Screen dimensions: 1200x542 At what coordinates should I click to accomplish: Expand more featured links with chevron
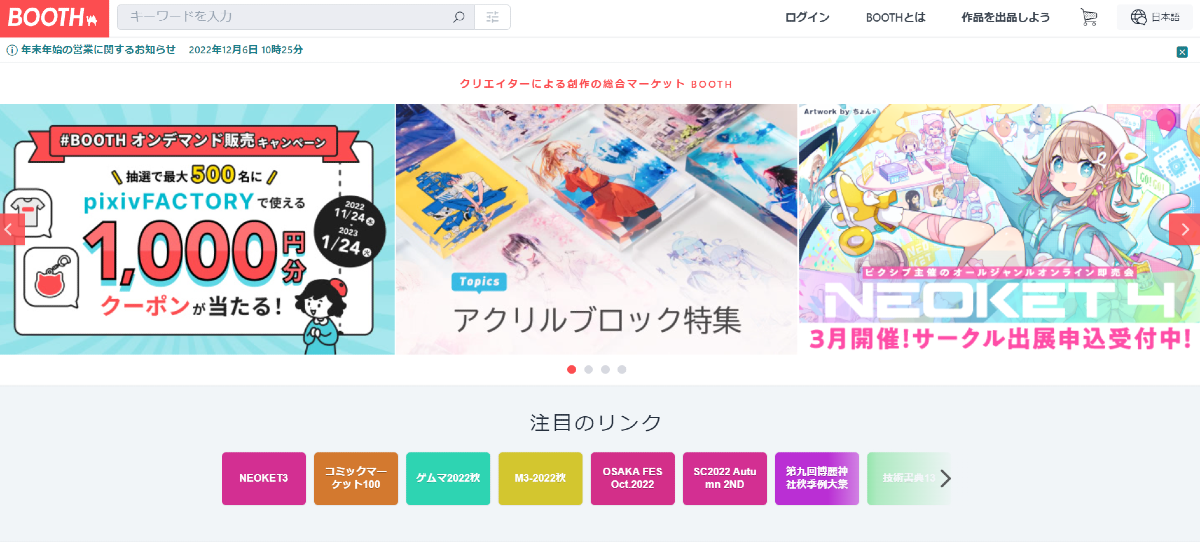[945, 478]
